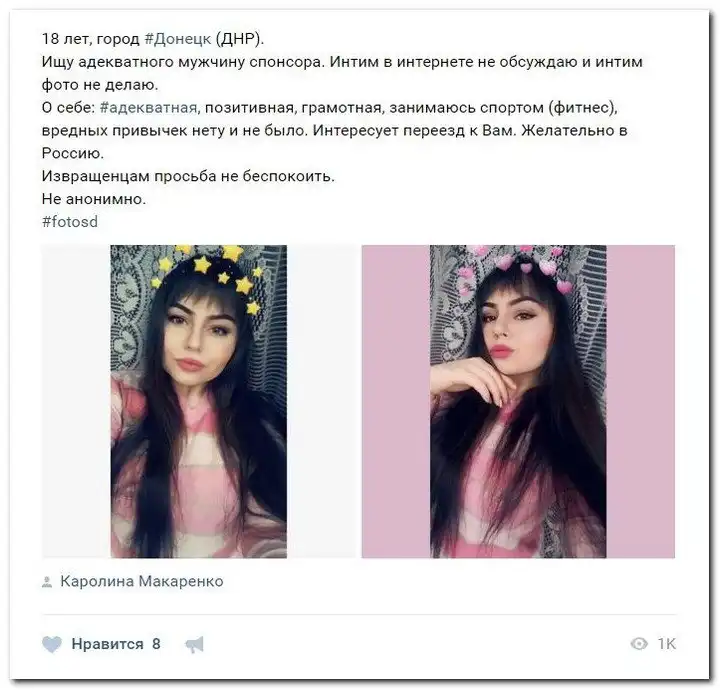Click the like count number 8
This screenshot has height=690, width=720.
[x=156, y=644]
